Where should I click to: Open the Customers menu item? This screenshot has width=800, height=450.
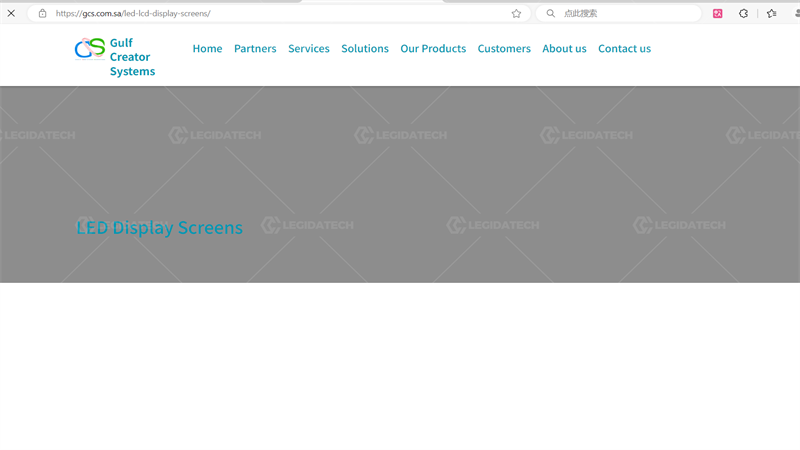point(504,48)
